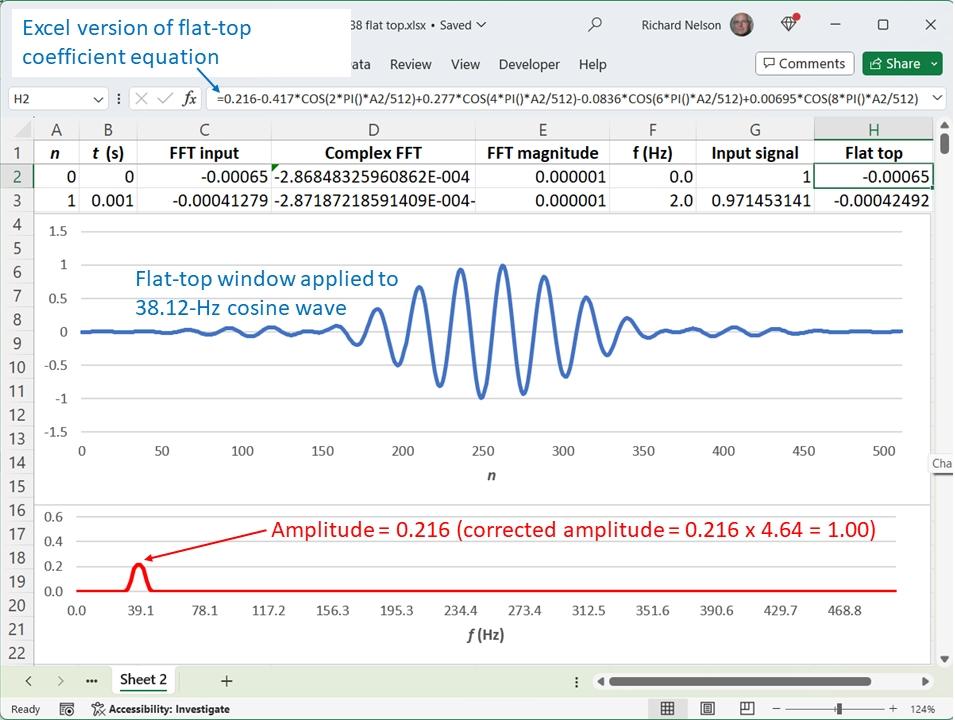This screenshot has height=720, width=955.
Task: Cancel the formula entry with the X icon
Action: pyautogui.click(x=142, y=98)
